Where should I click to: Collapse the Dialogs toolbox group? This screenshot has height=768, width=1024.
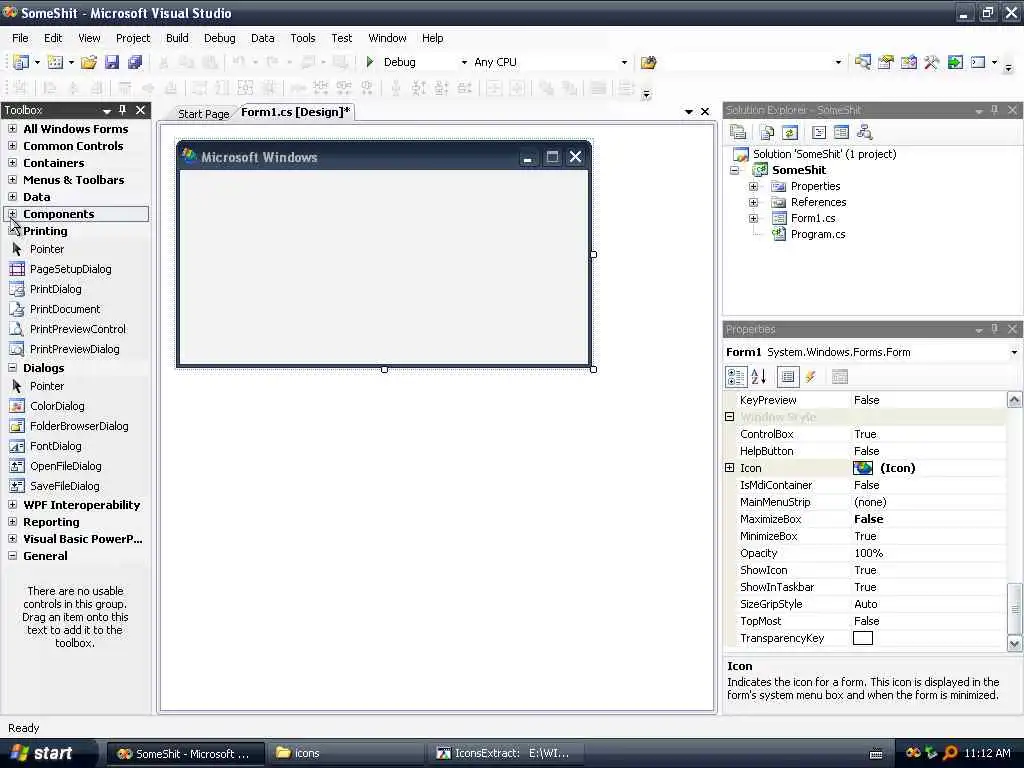(12, 368)
